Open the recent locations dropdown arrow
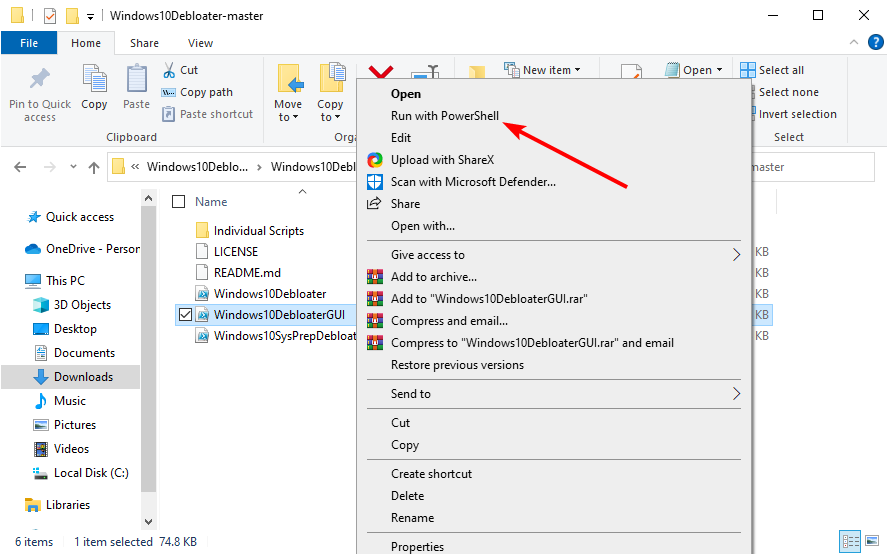The height and width of the screenshot is (554, 888). click(73, 167)
